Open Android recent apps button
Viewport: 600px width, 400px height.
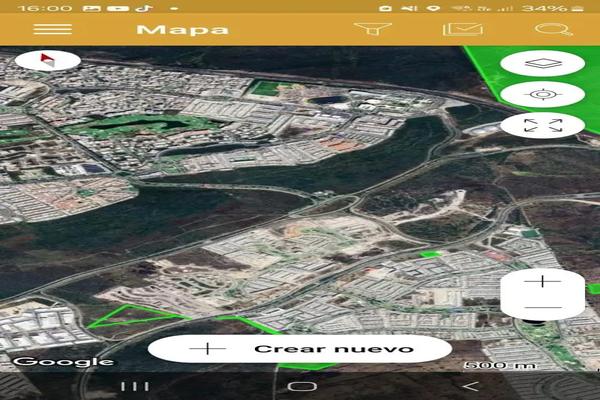click(x=135, y=386)
